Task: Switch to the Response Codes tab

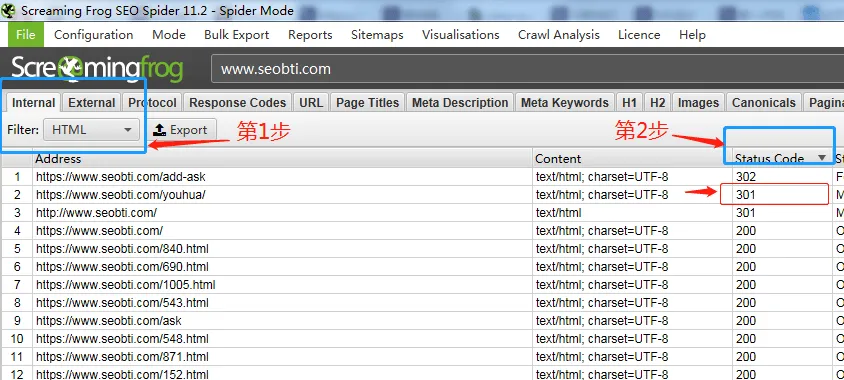Action: pyautogui.click(x=237, y=102)
